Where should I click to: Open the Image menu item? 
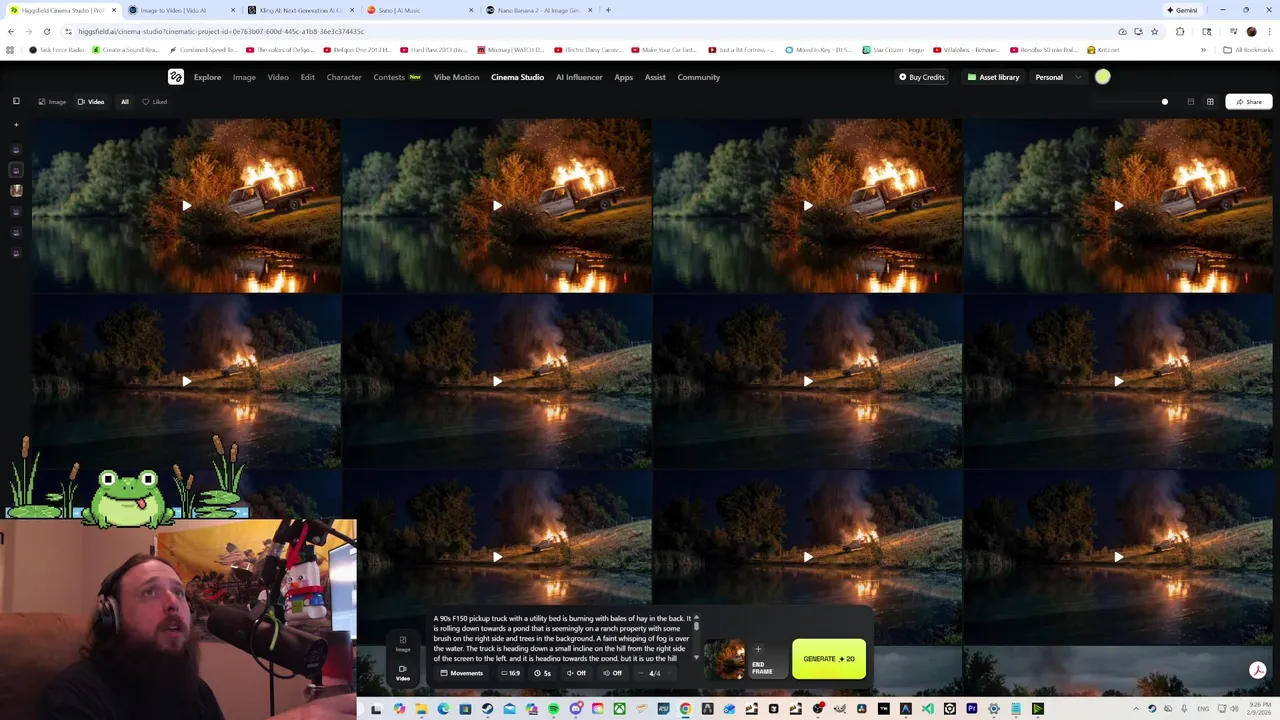(x=244, y=77)
